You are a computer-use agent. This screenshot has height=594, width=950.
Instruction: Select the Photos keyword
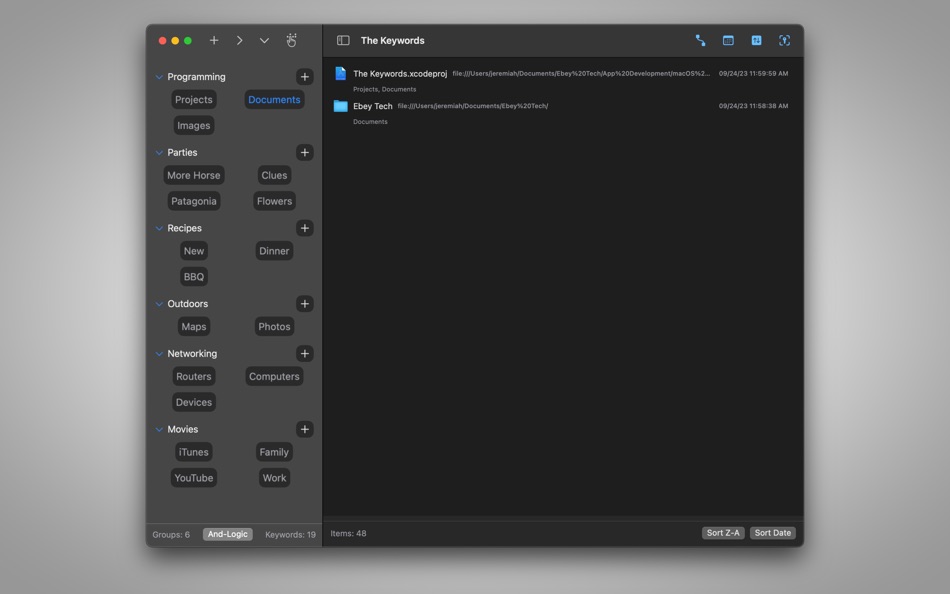(x=274, y=327)
